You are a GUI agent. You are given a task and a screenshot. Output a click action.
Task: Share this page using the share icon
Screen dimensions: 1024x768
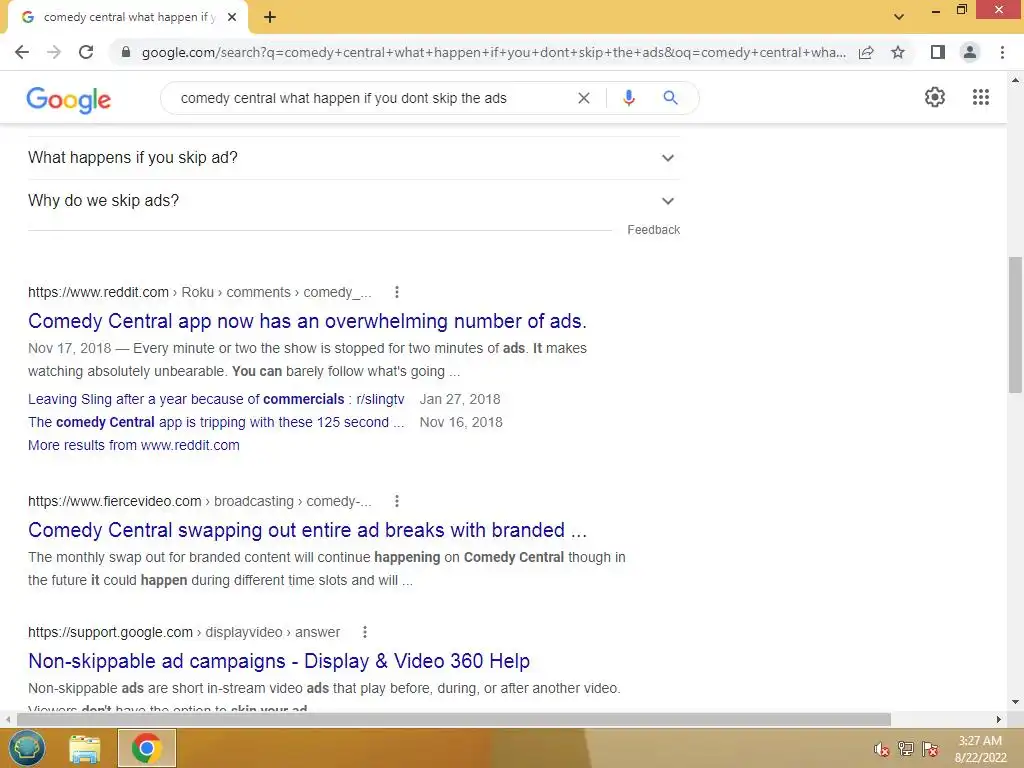click(866, 52)
